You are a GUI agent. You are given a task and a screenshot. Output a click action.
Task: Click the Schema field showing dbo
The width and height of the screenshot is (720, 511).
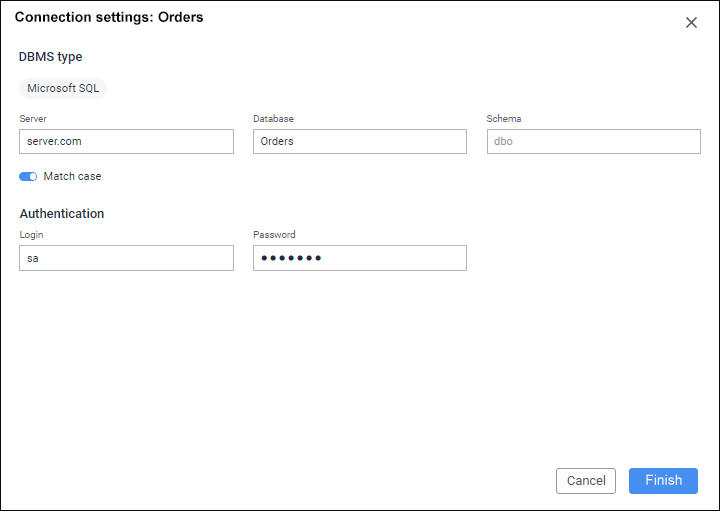593,141
